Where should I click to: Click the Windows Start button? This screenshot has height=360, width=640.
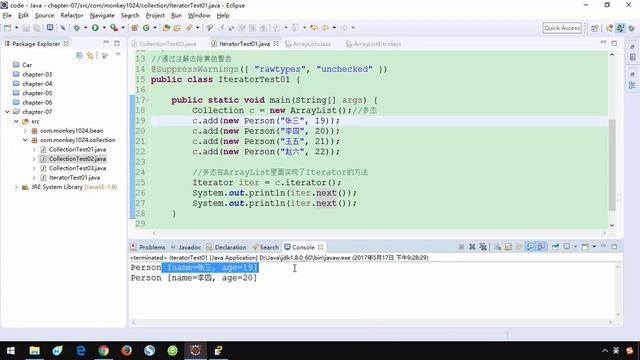[x=11, y=351]
